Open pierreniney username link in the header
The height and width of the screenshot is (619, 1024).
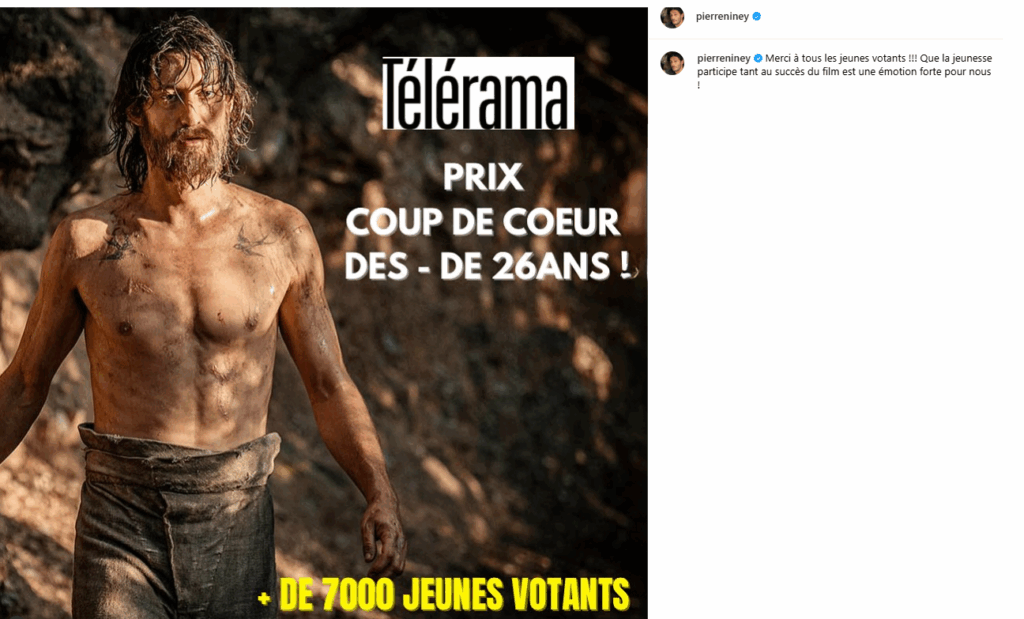coord(722,16)
